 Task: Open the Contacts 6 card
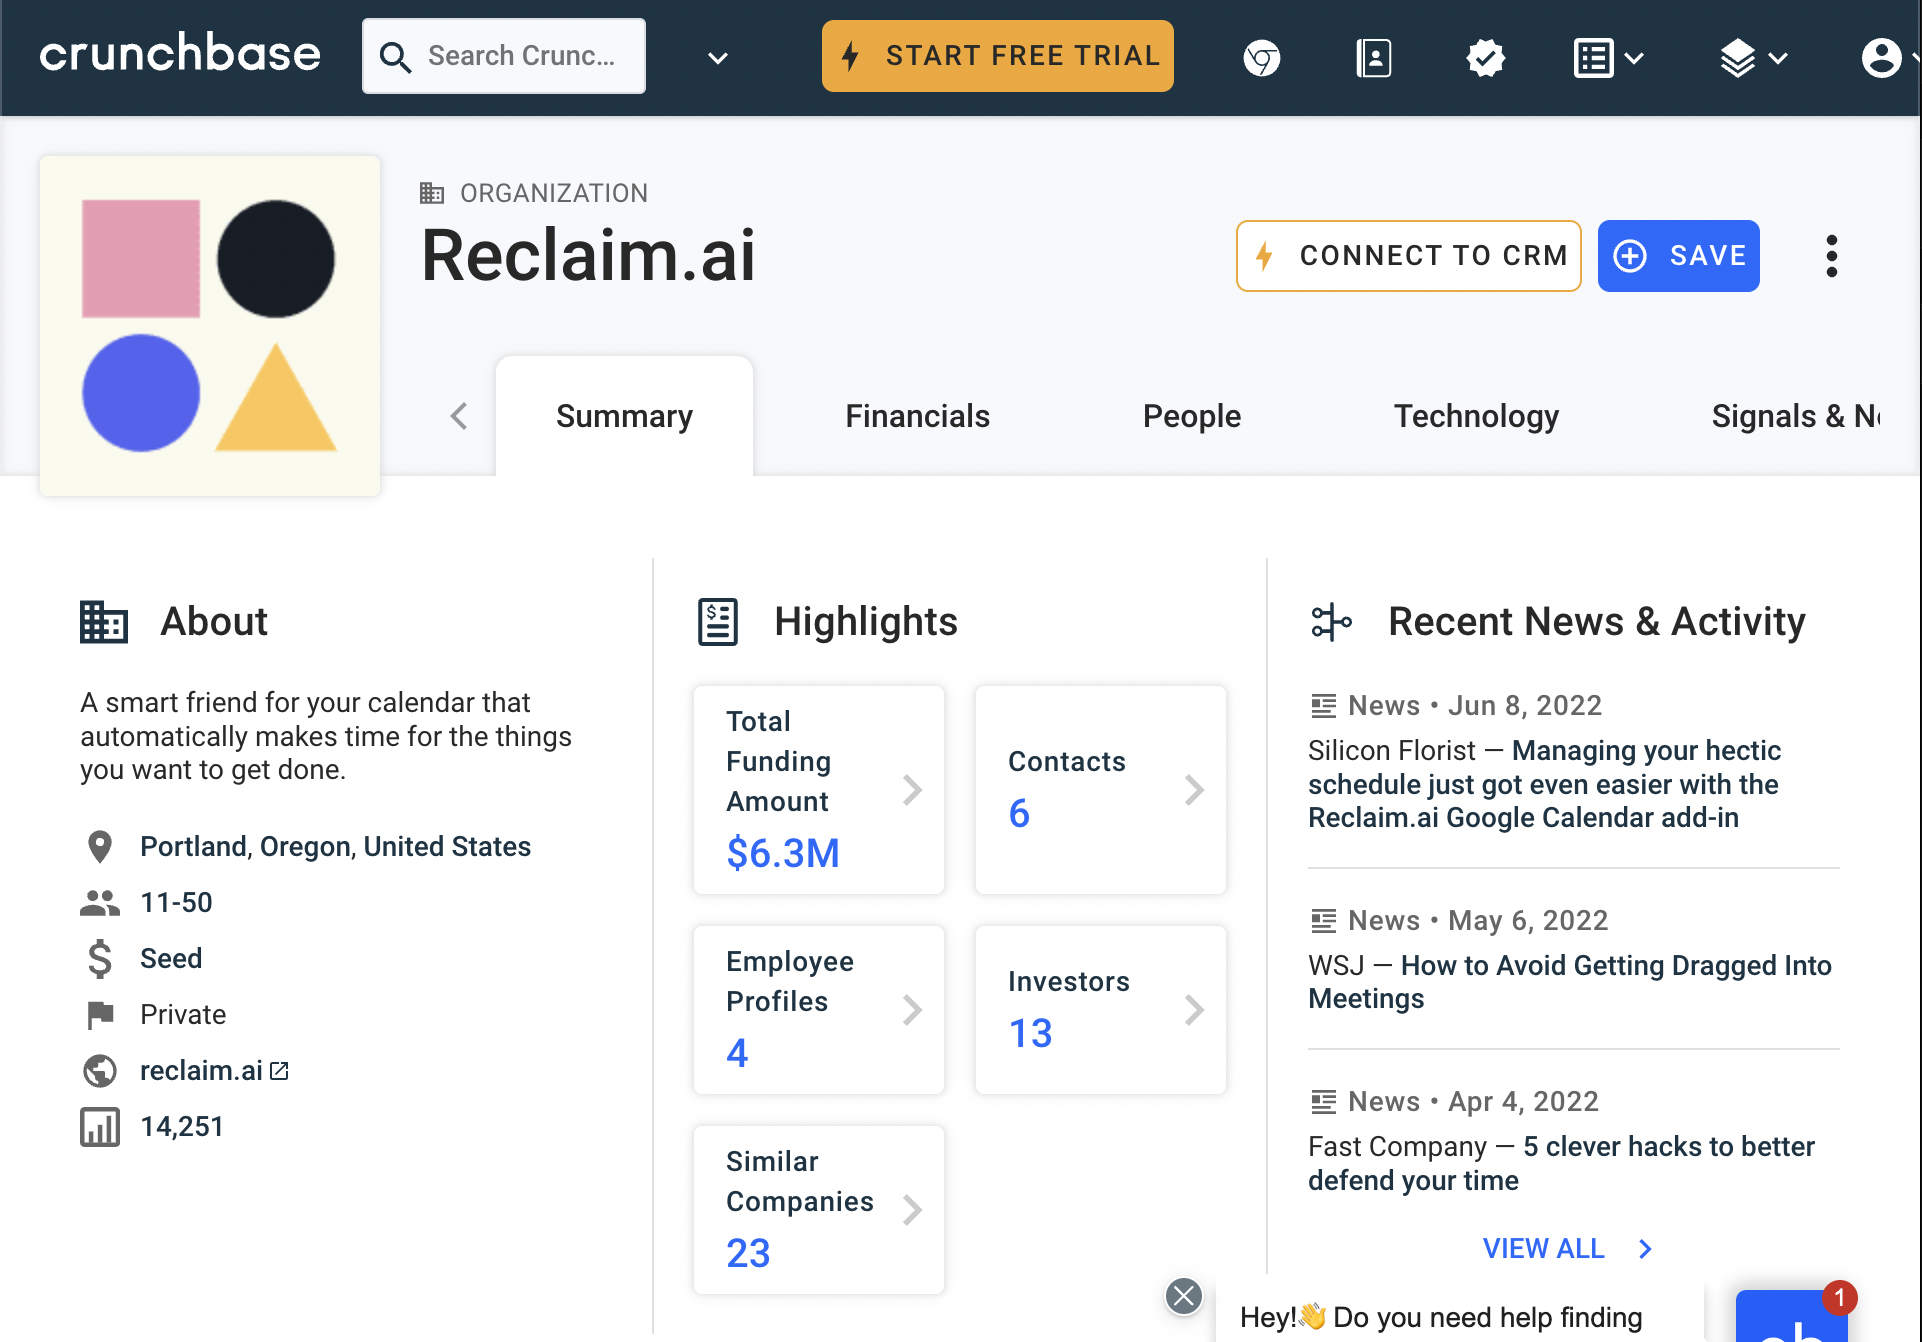tap(1101, 790)
